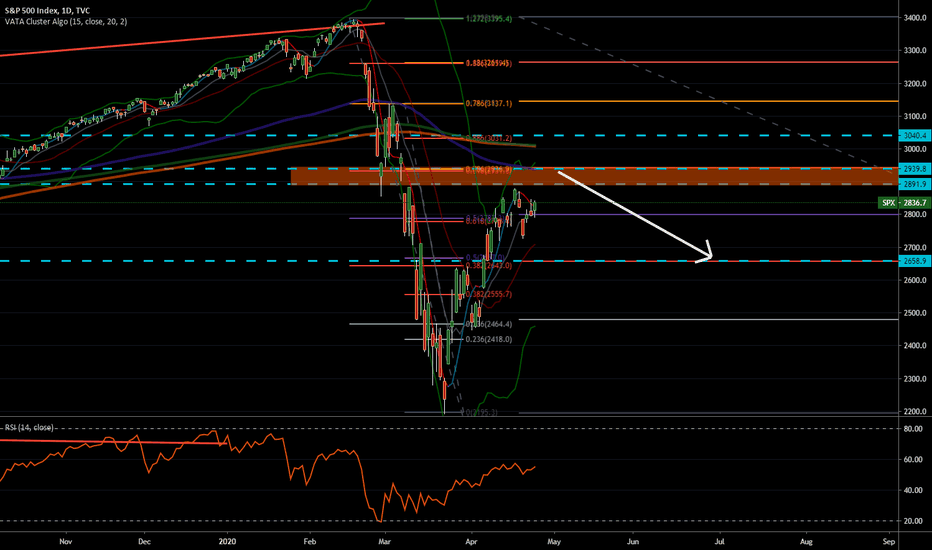932x550 pixels.
Task: Click the 2939.8 price level tag
Action: (x=915, y=169)
